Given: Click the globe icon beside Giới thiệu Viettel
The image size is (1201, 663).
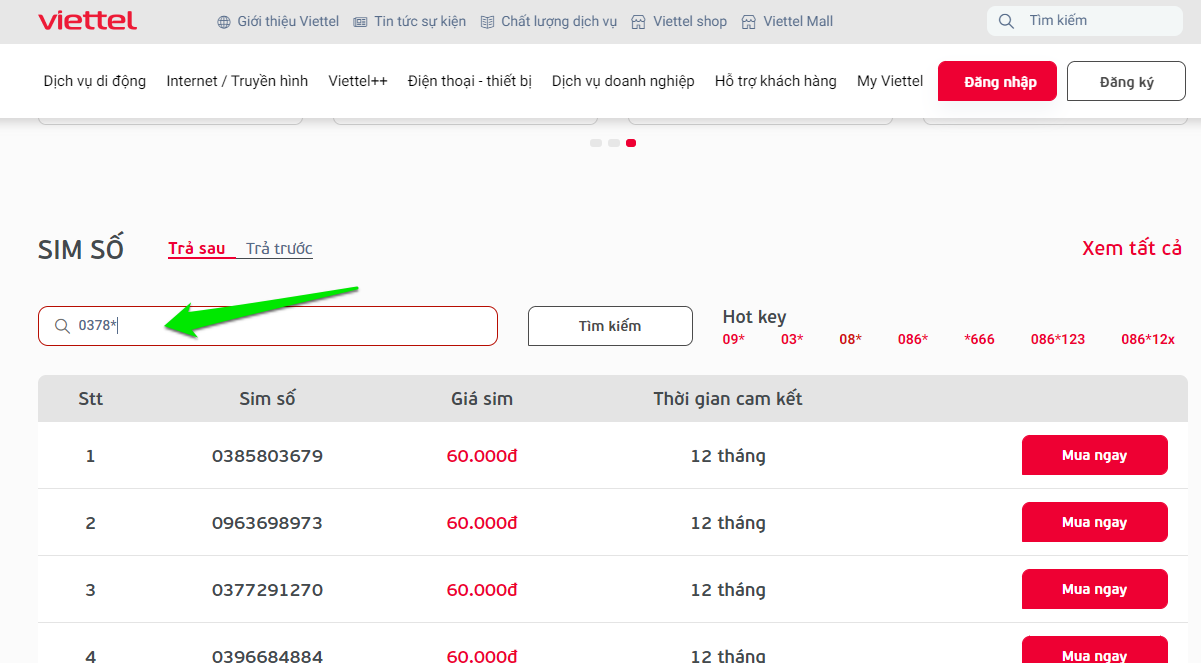Looking at the screenshot, I should pos(224,22).
